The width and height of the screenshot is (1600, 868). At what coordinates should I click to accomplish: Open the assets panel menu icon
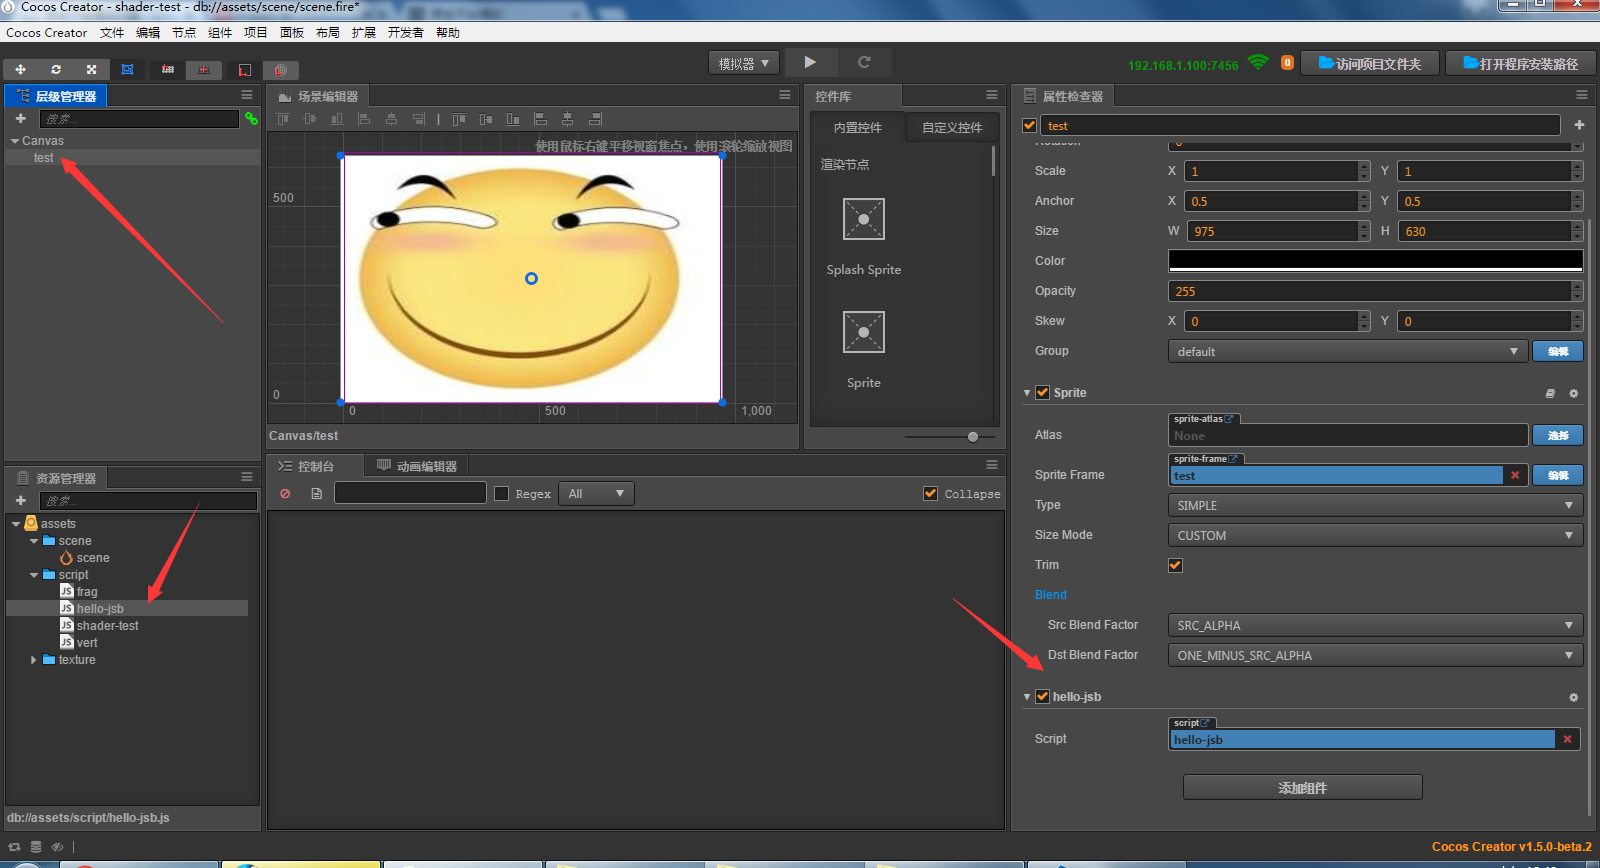[x=247, y=477]
